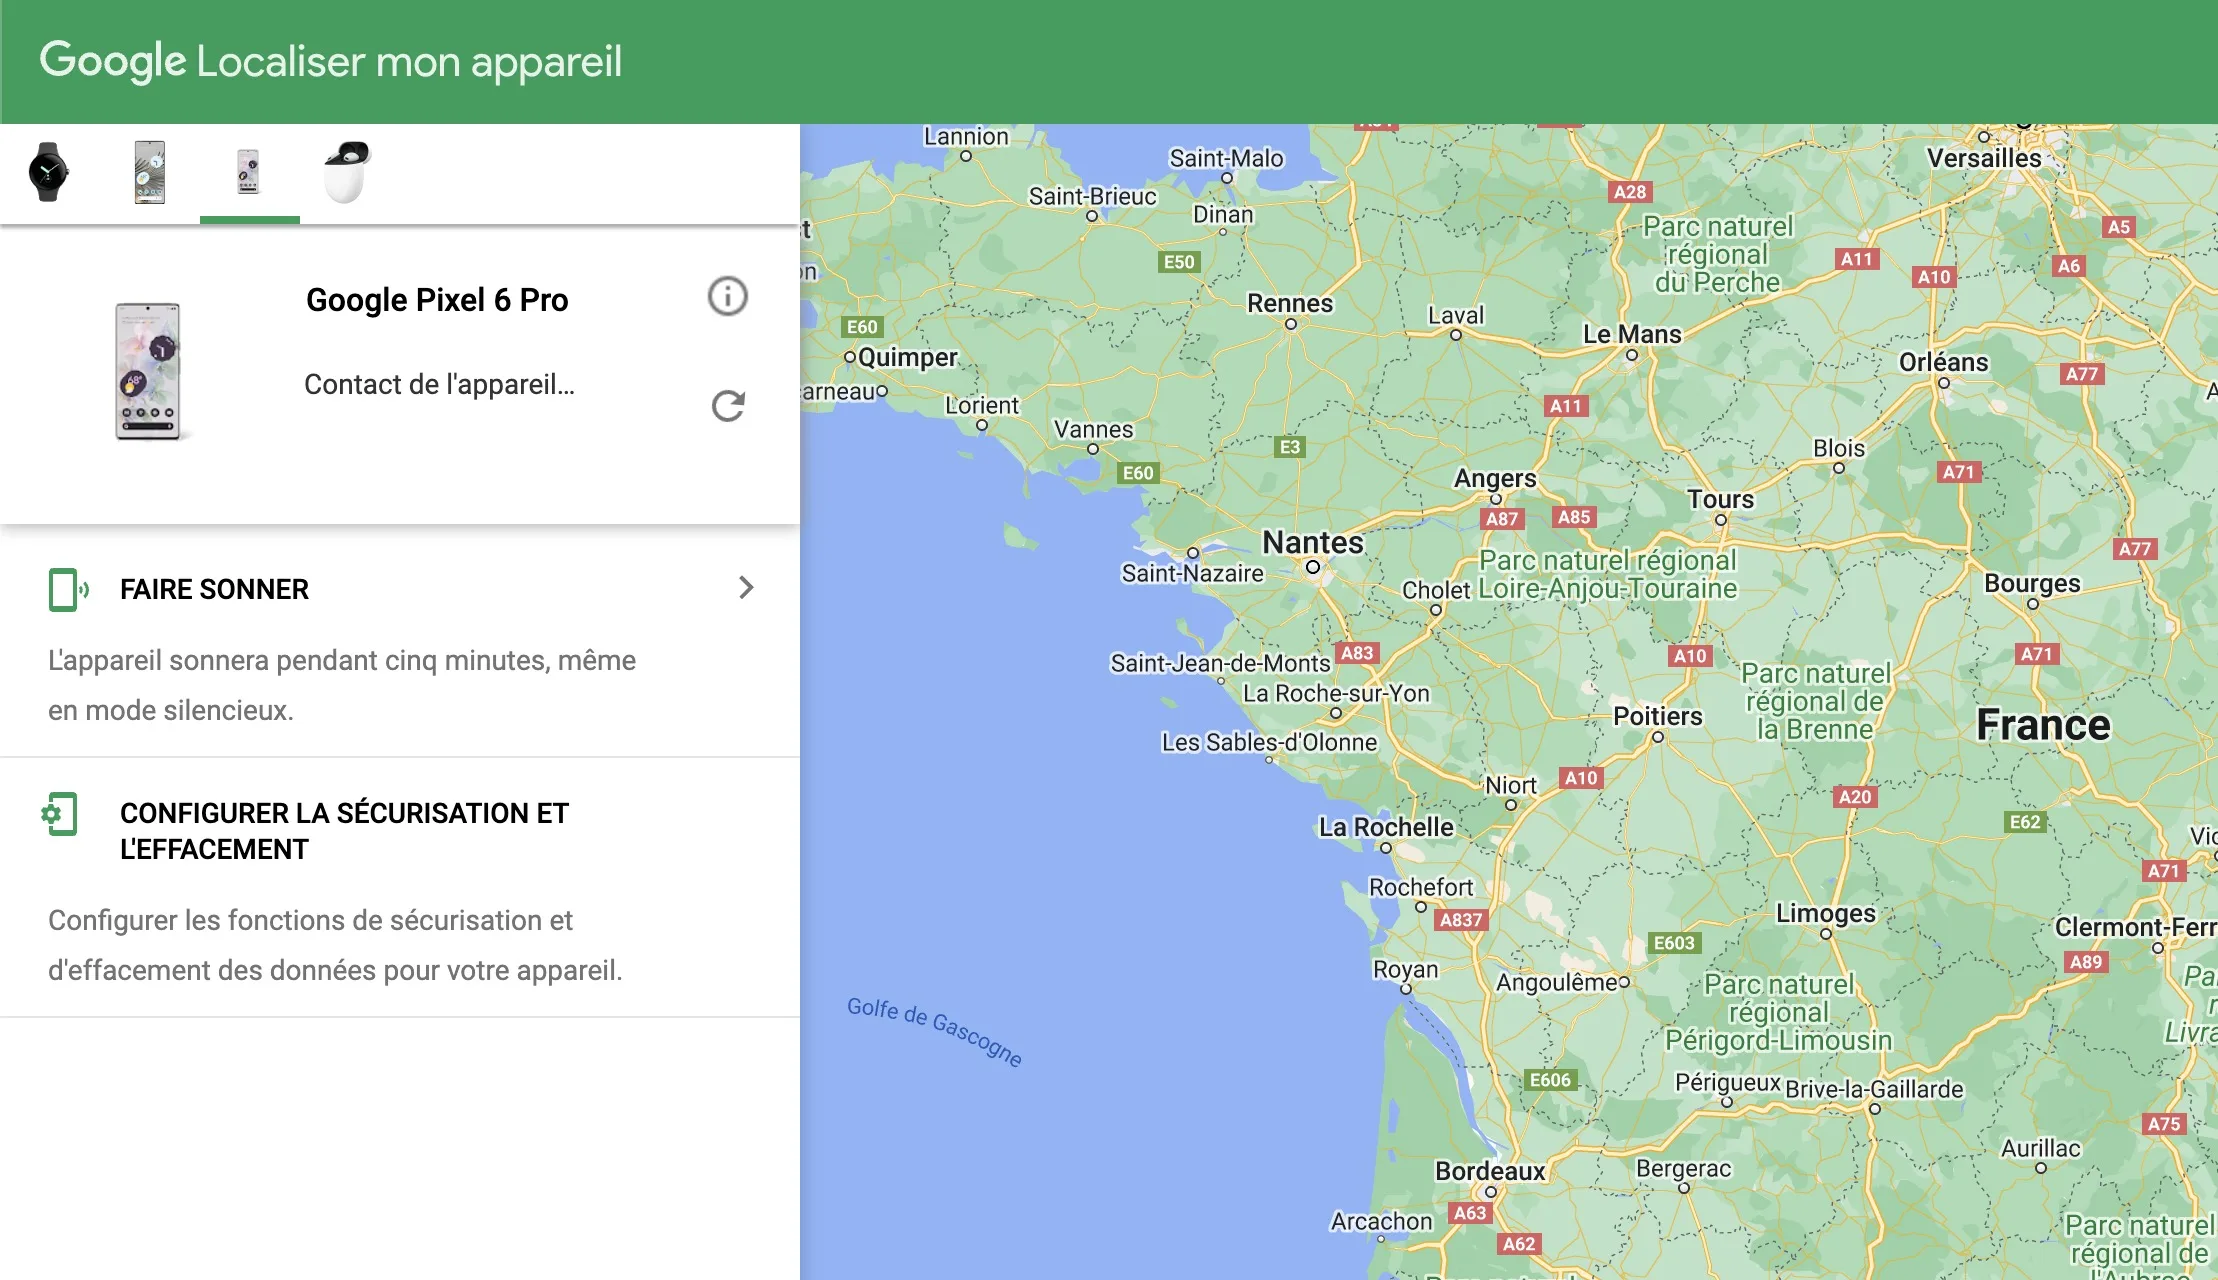
Task: Open device info circle icon
Action: pos(727,296)
